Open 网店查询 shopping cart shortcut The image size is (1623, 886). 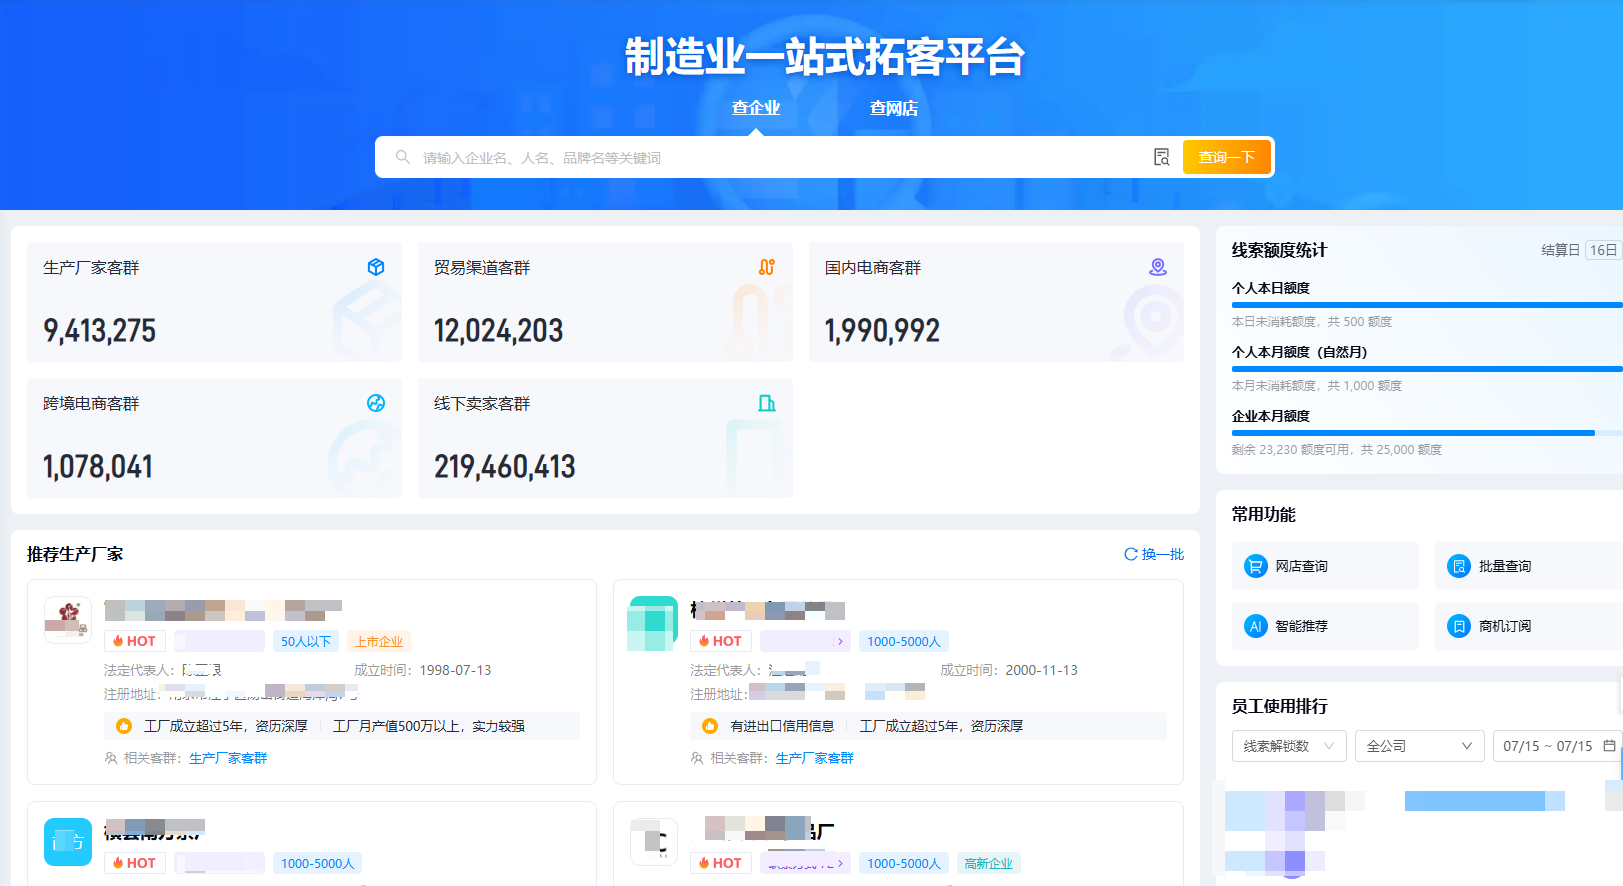1324,566
